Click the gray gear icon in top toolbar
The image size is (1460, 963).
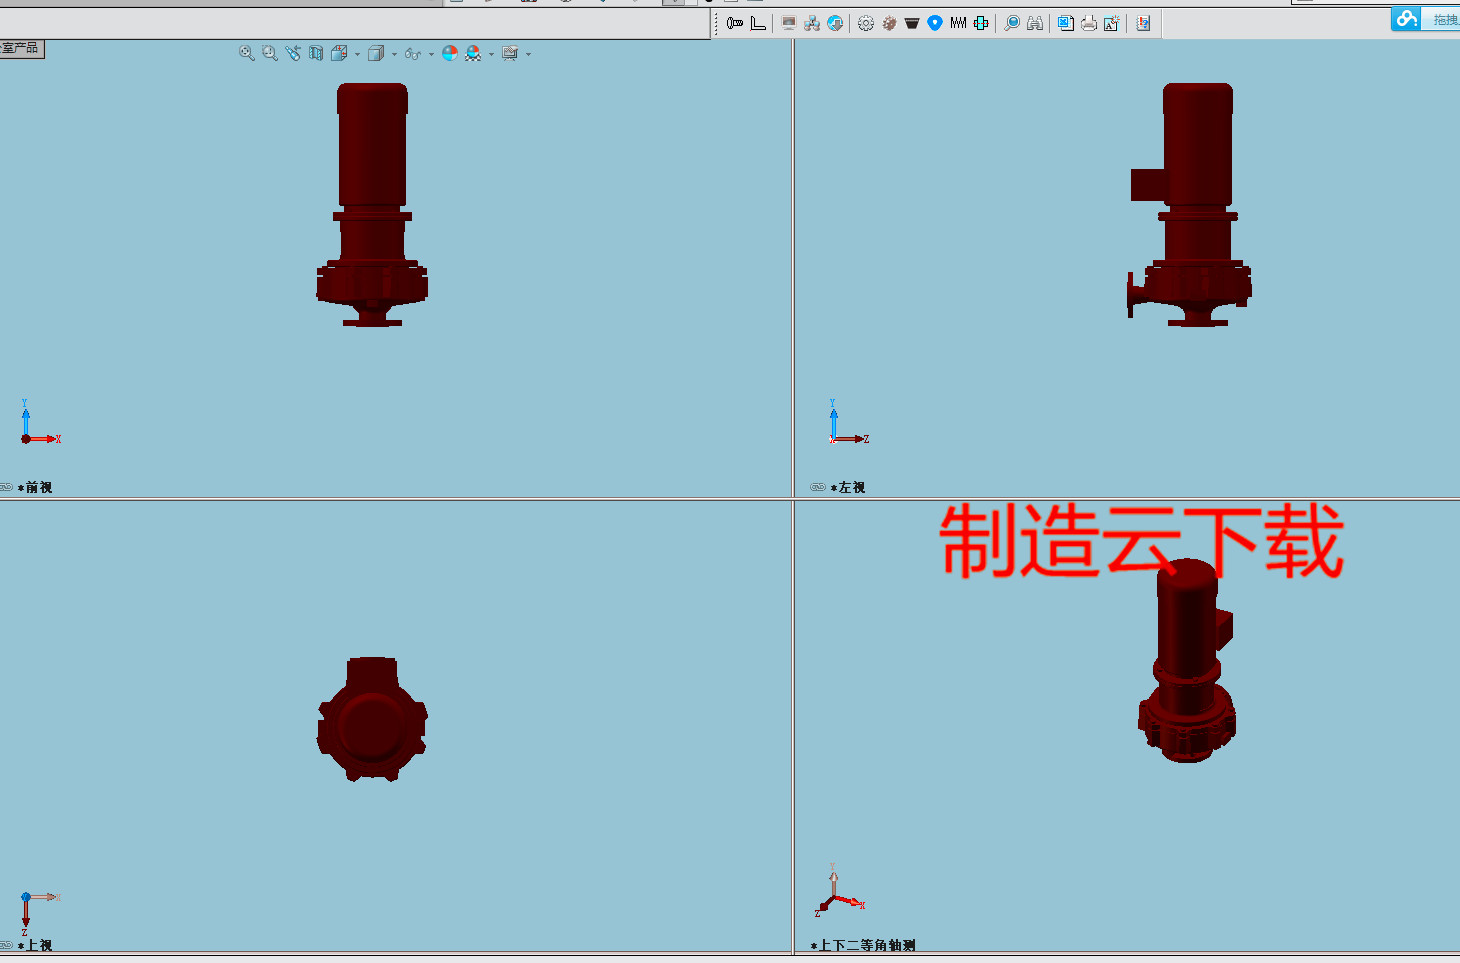point(866,23)
